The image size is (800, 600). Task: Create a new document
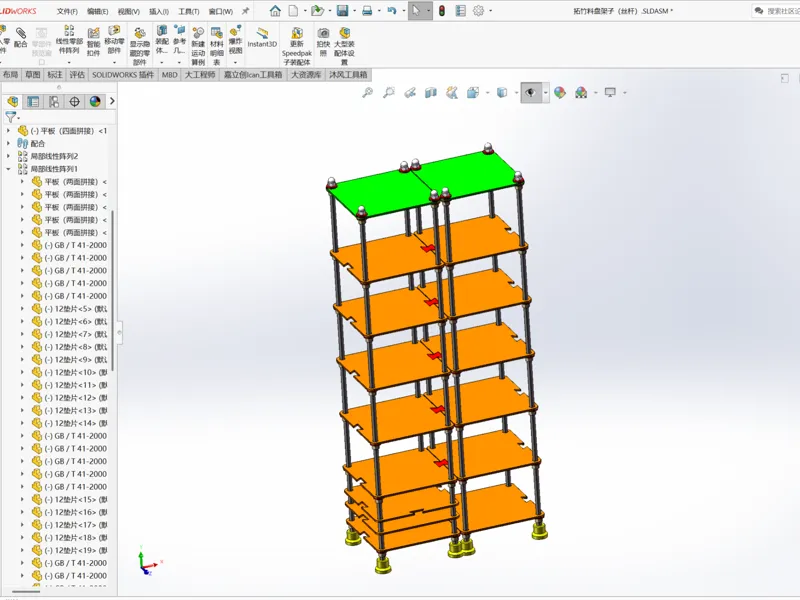point(293,11)
